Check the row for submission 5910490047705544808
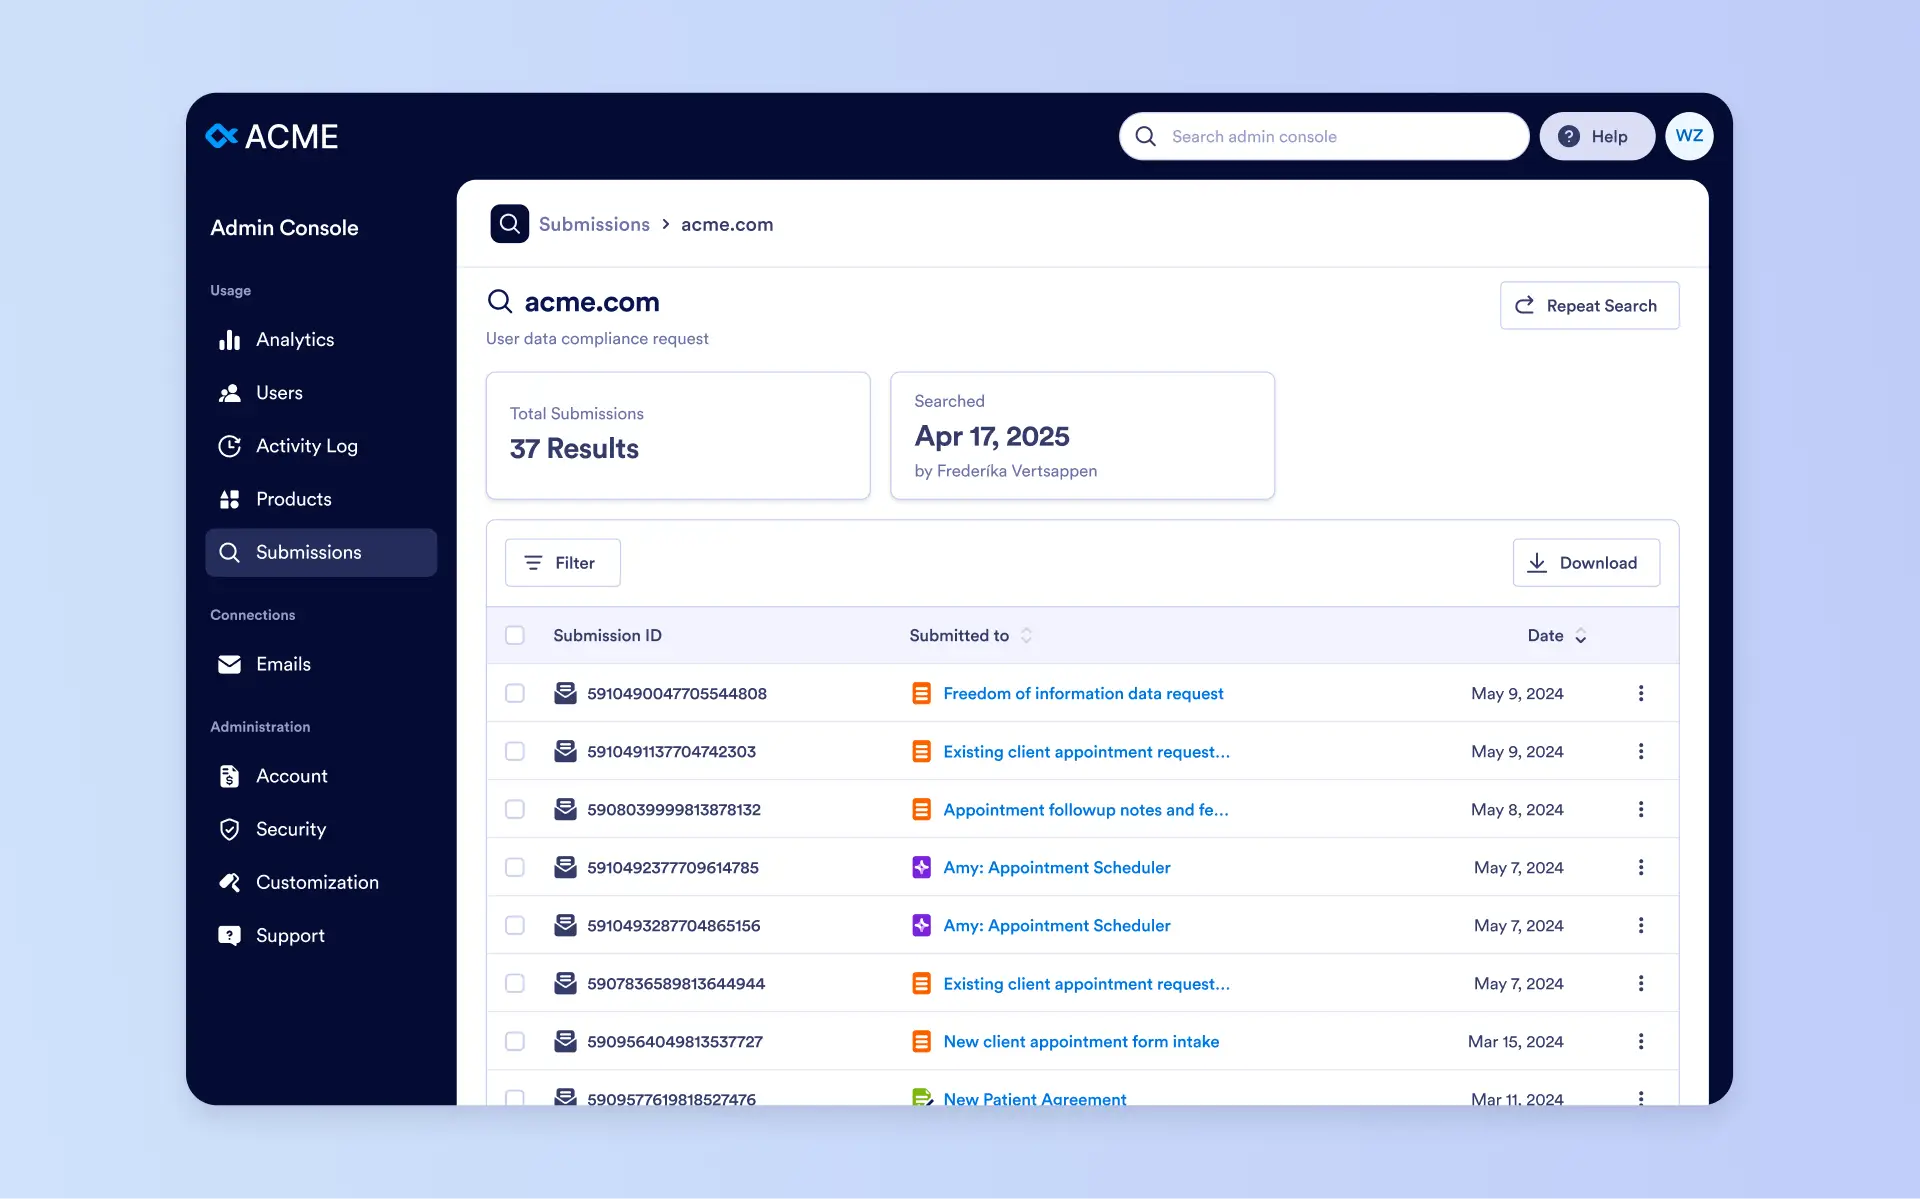1920x1199 pixels. tap(515, 693)
